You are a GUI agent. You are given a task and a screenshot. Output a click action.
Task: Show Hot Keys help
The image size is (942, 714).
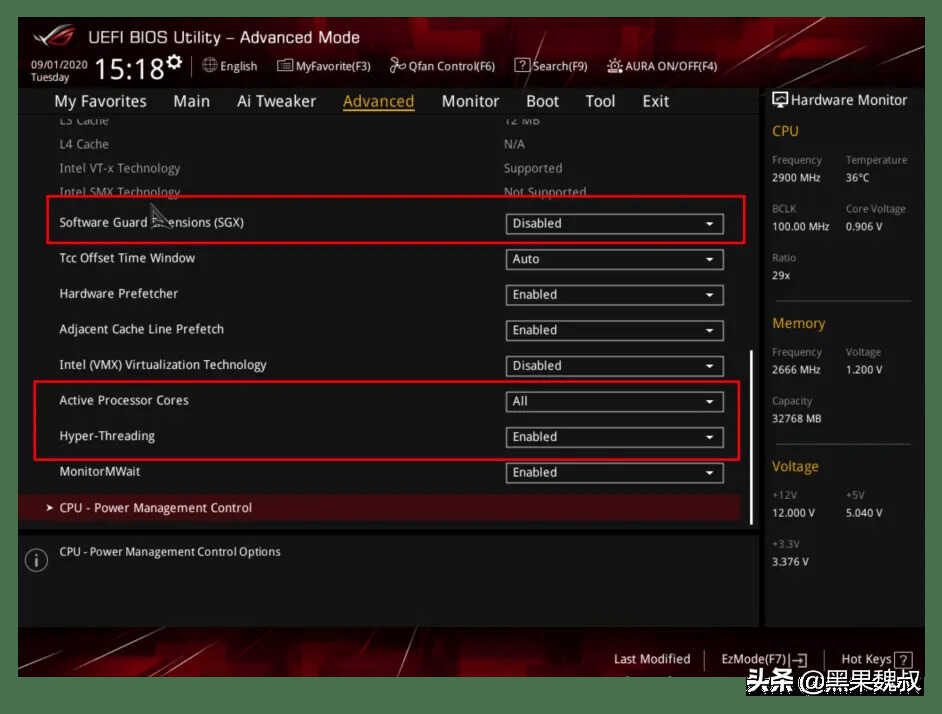(877, 659)
